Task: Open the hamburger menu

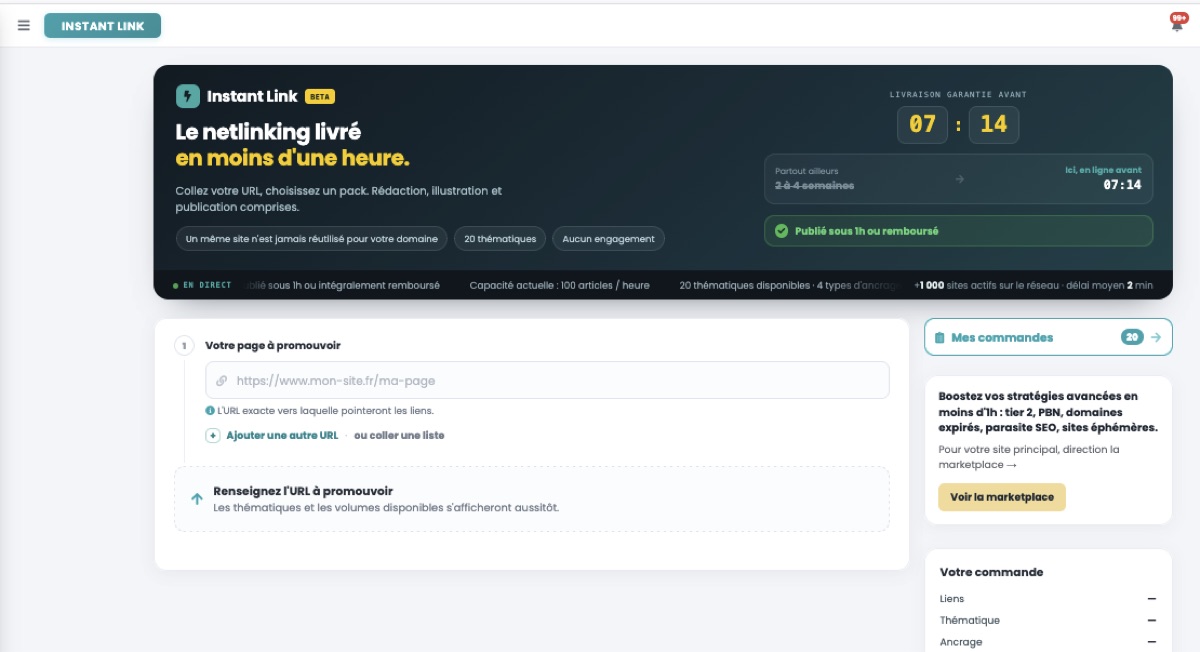Action: tap(24, 26)
